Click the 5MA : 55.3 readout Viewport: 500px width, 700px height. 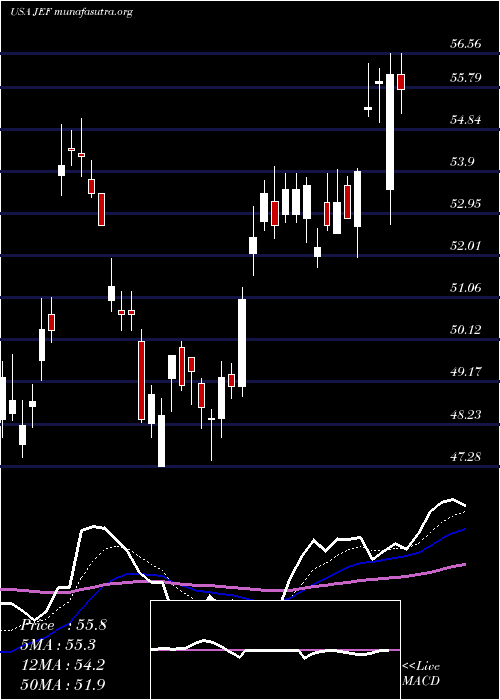pyautogui.click(x=58, y=645)
